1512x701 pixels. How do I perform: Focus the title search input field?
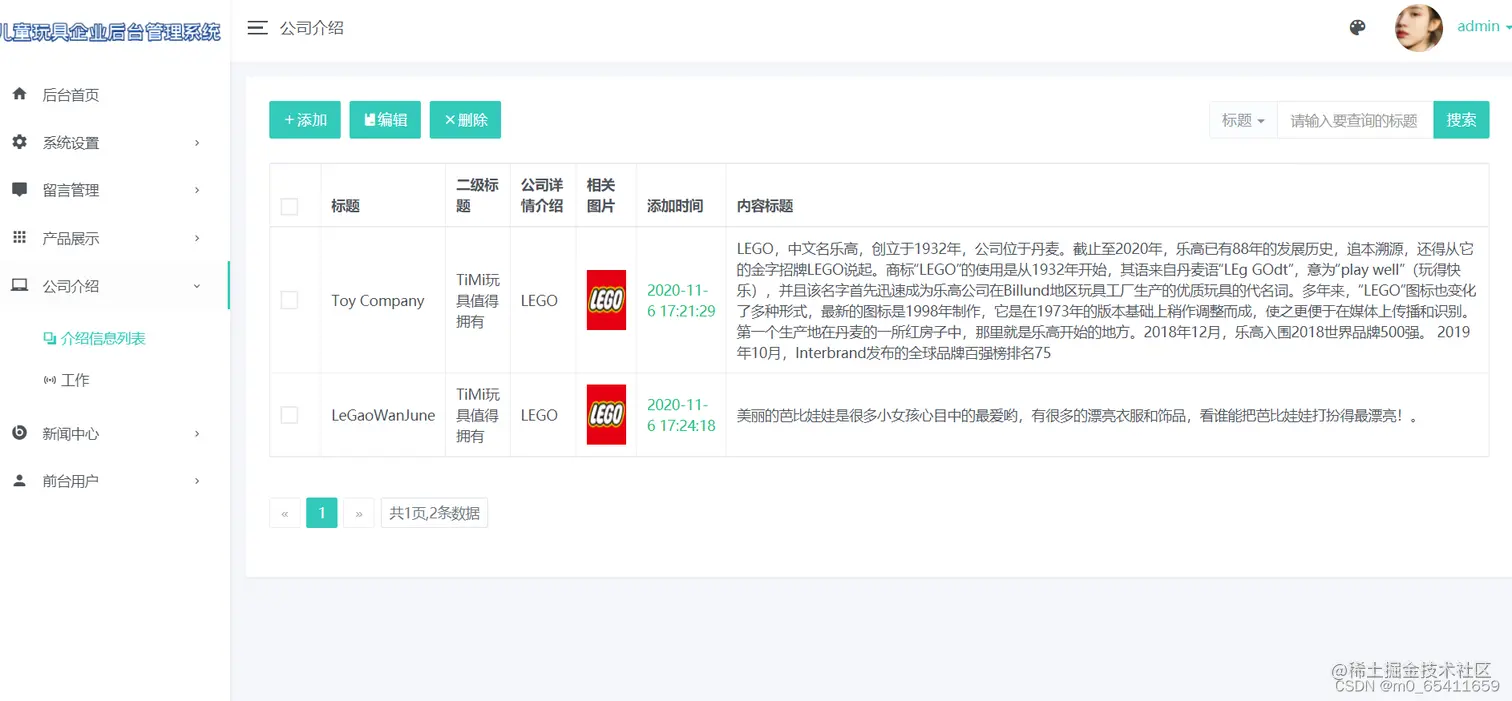1355,120
